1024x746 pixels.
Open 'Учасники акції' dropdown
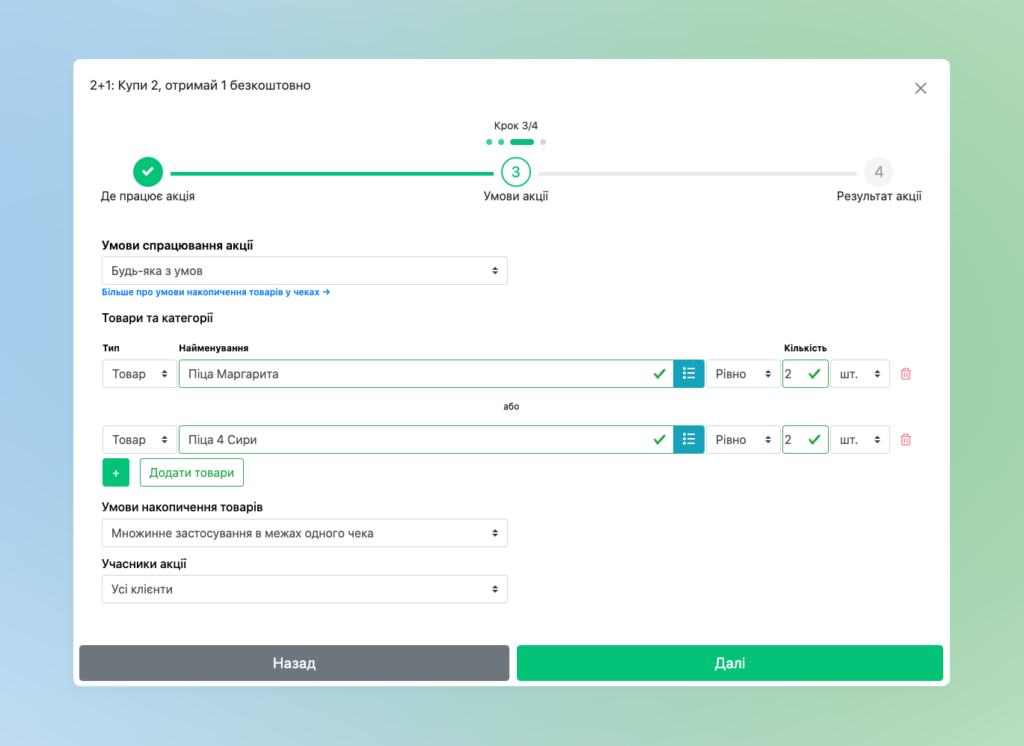click(x=304, y=589)
